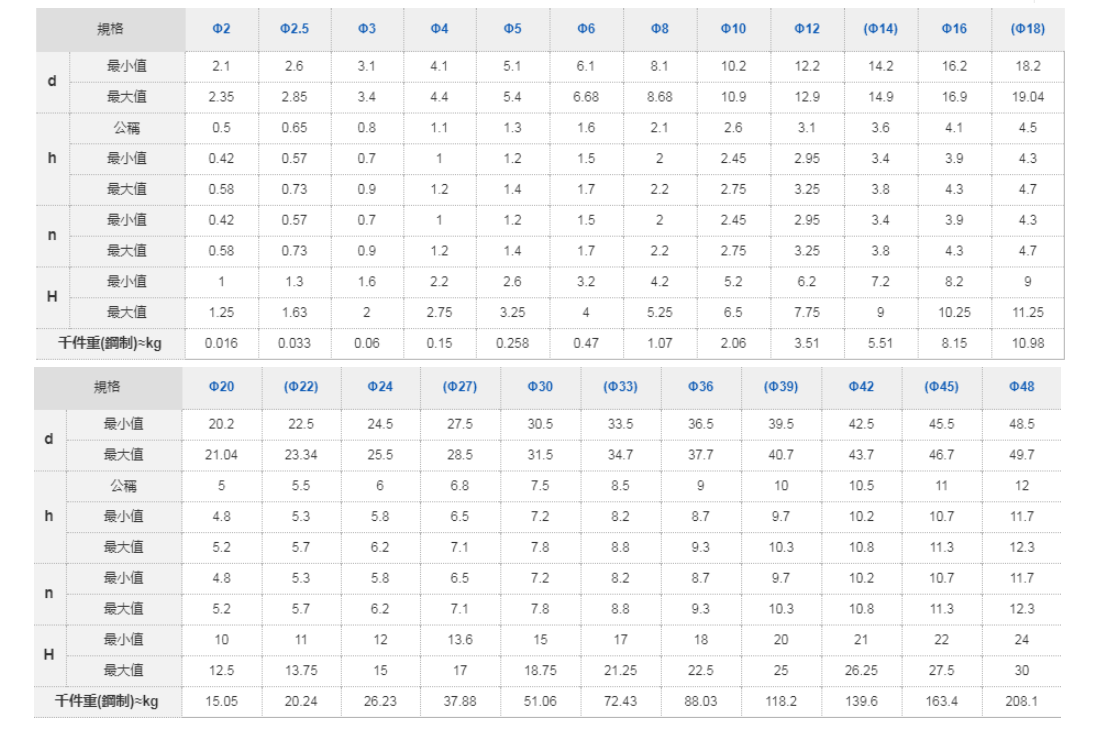The width and height of the screenshot is (1098, 744).
Task: Select the Φ24 column link
Action: click(380, 386)
